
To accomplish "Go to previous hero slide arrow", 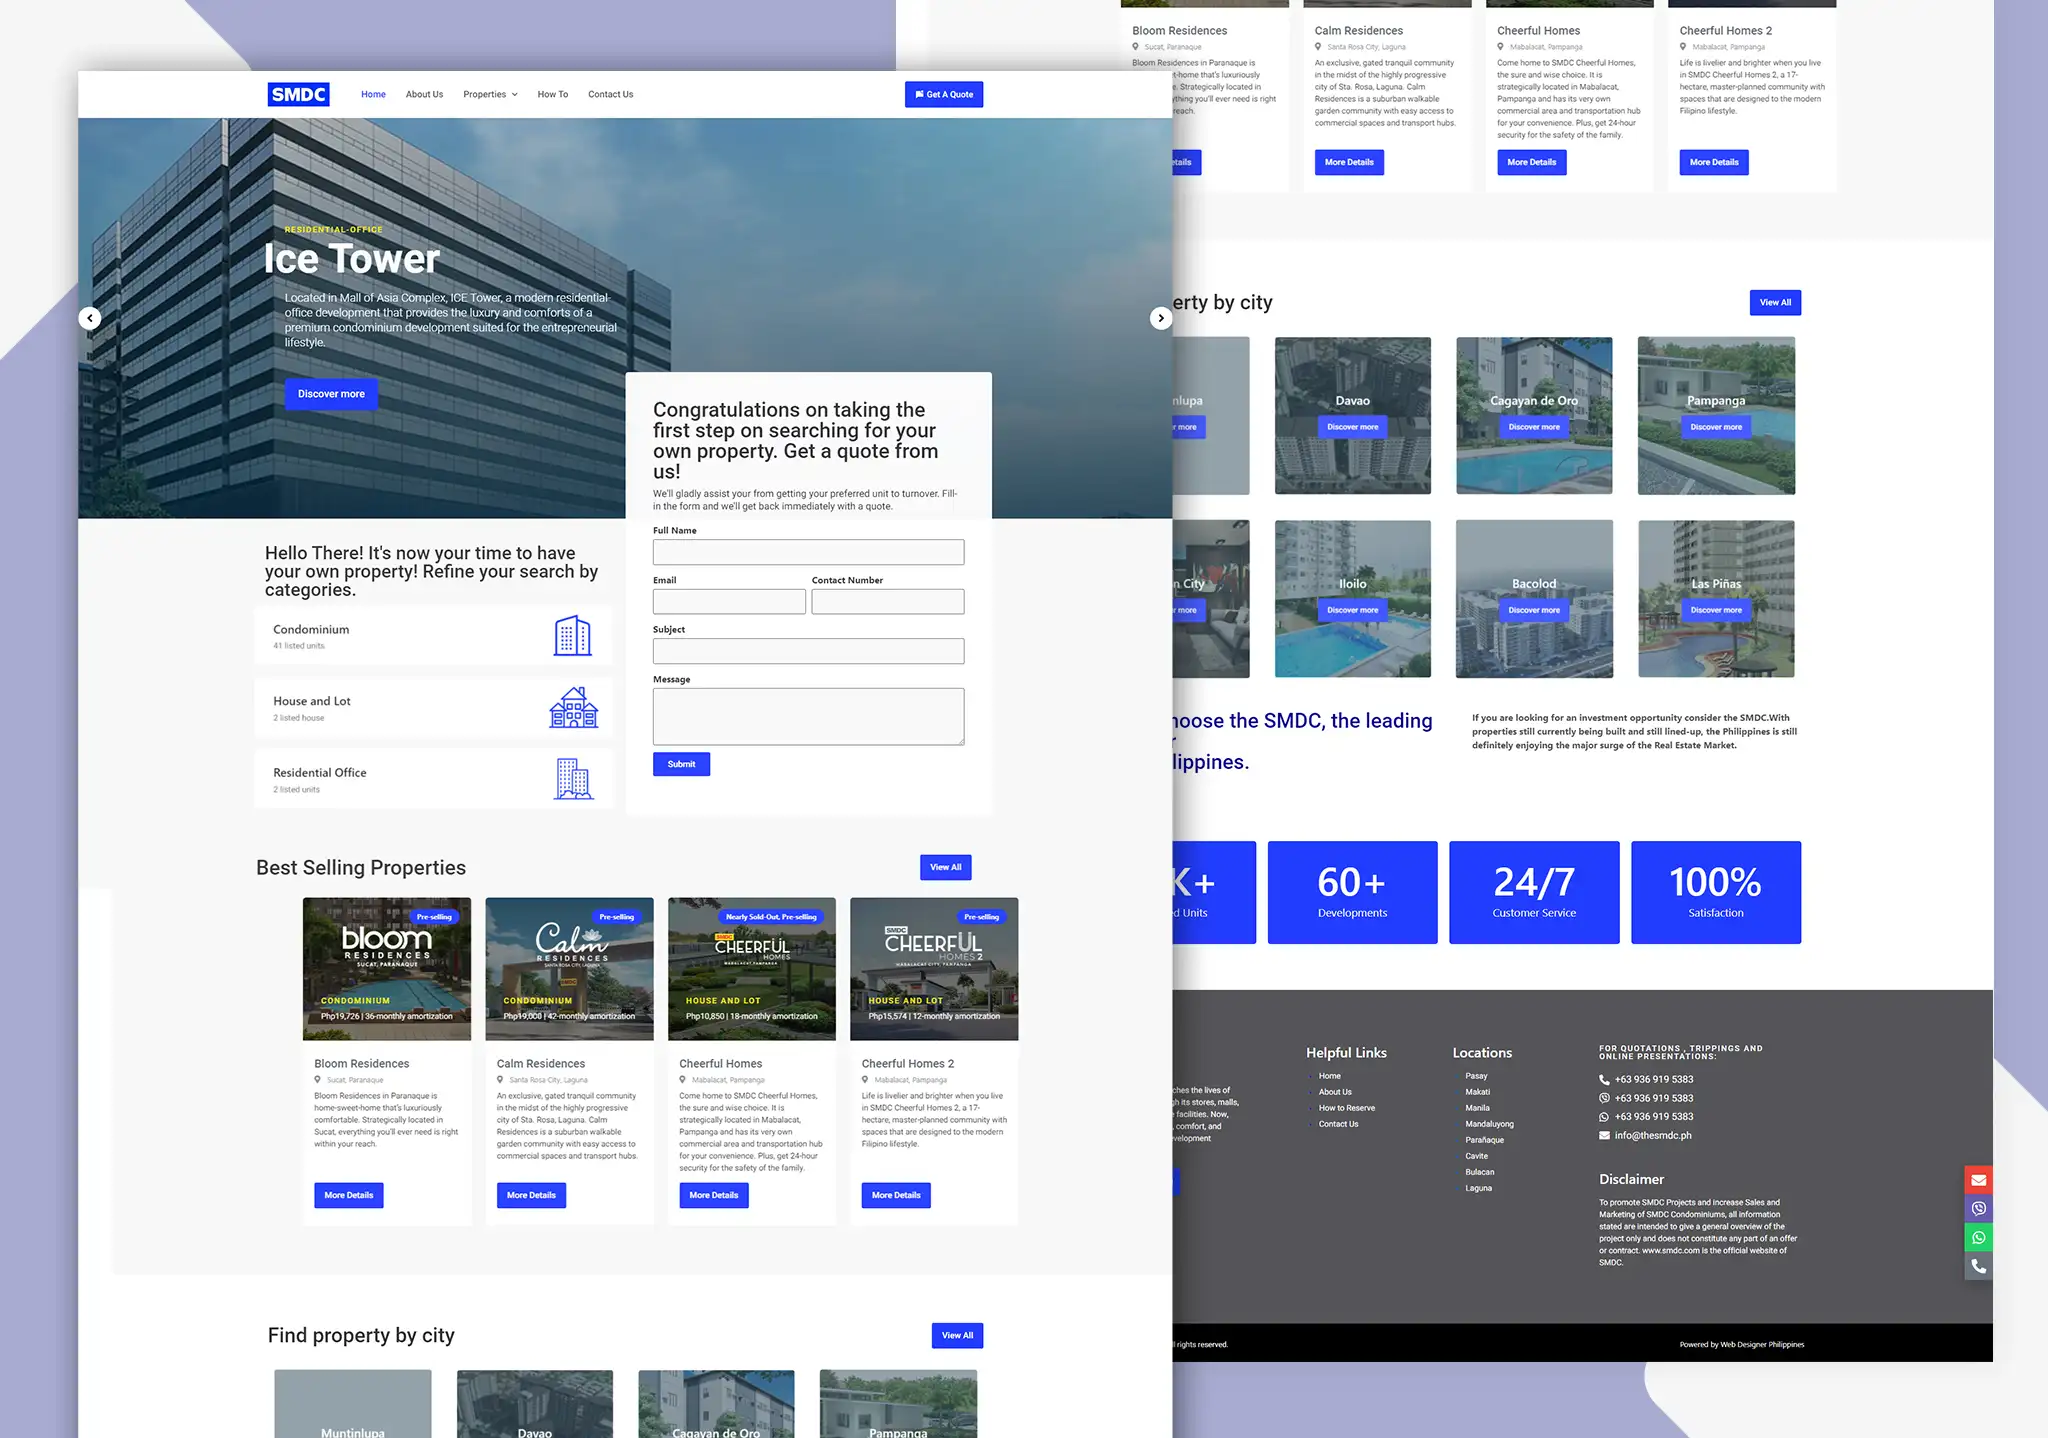I will point(90,318).
